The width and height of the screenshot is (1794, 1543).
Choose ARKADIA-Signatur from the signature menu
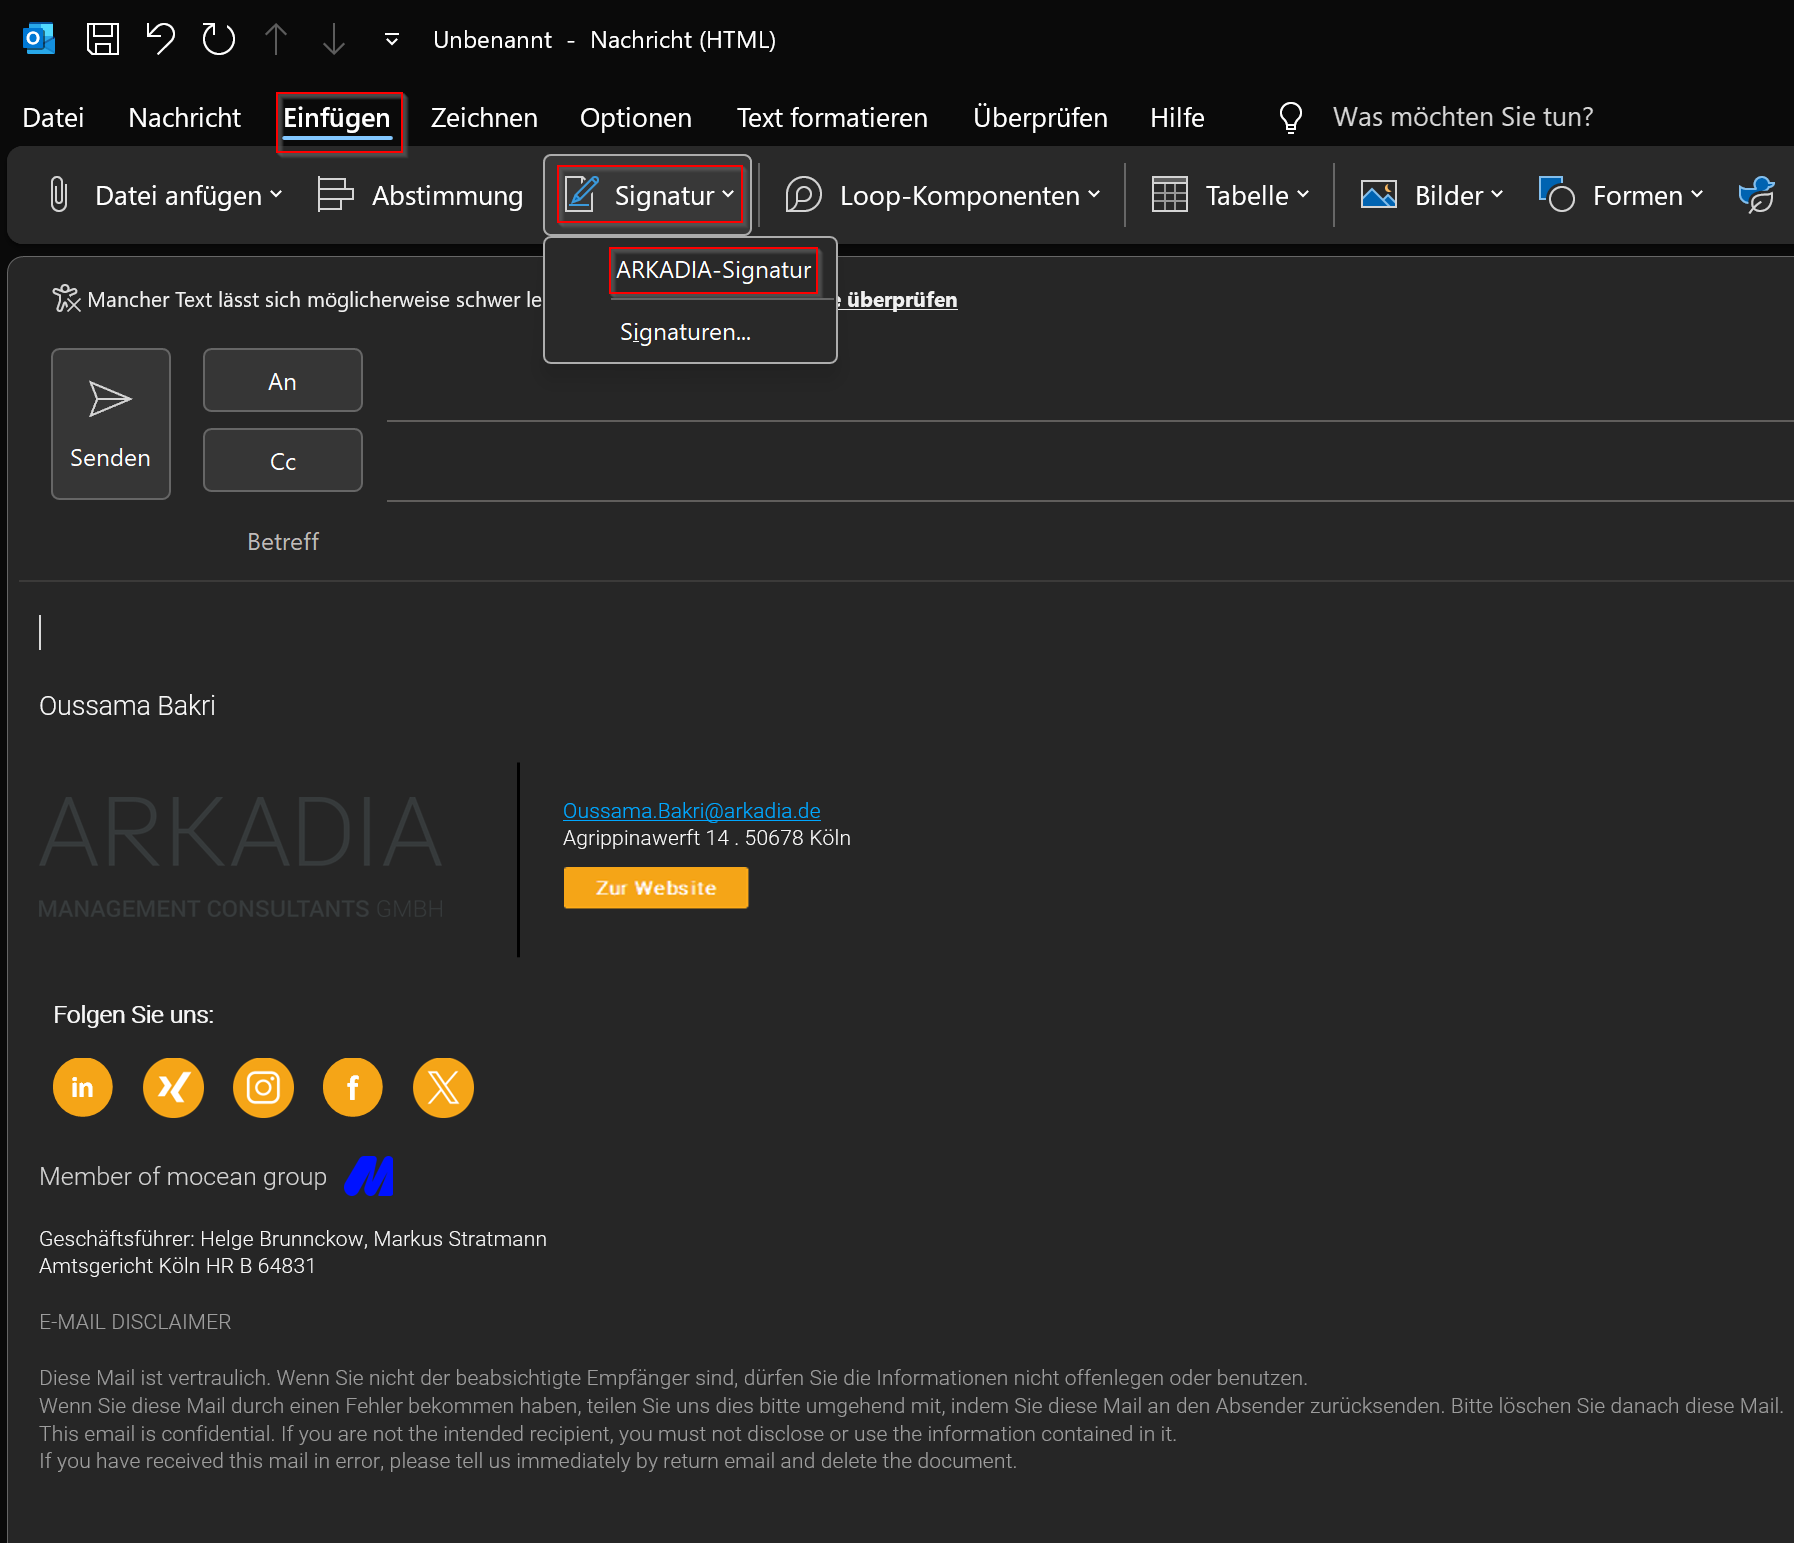(713, 270)
